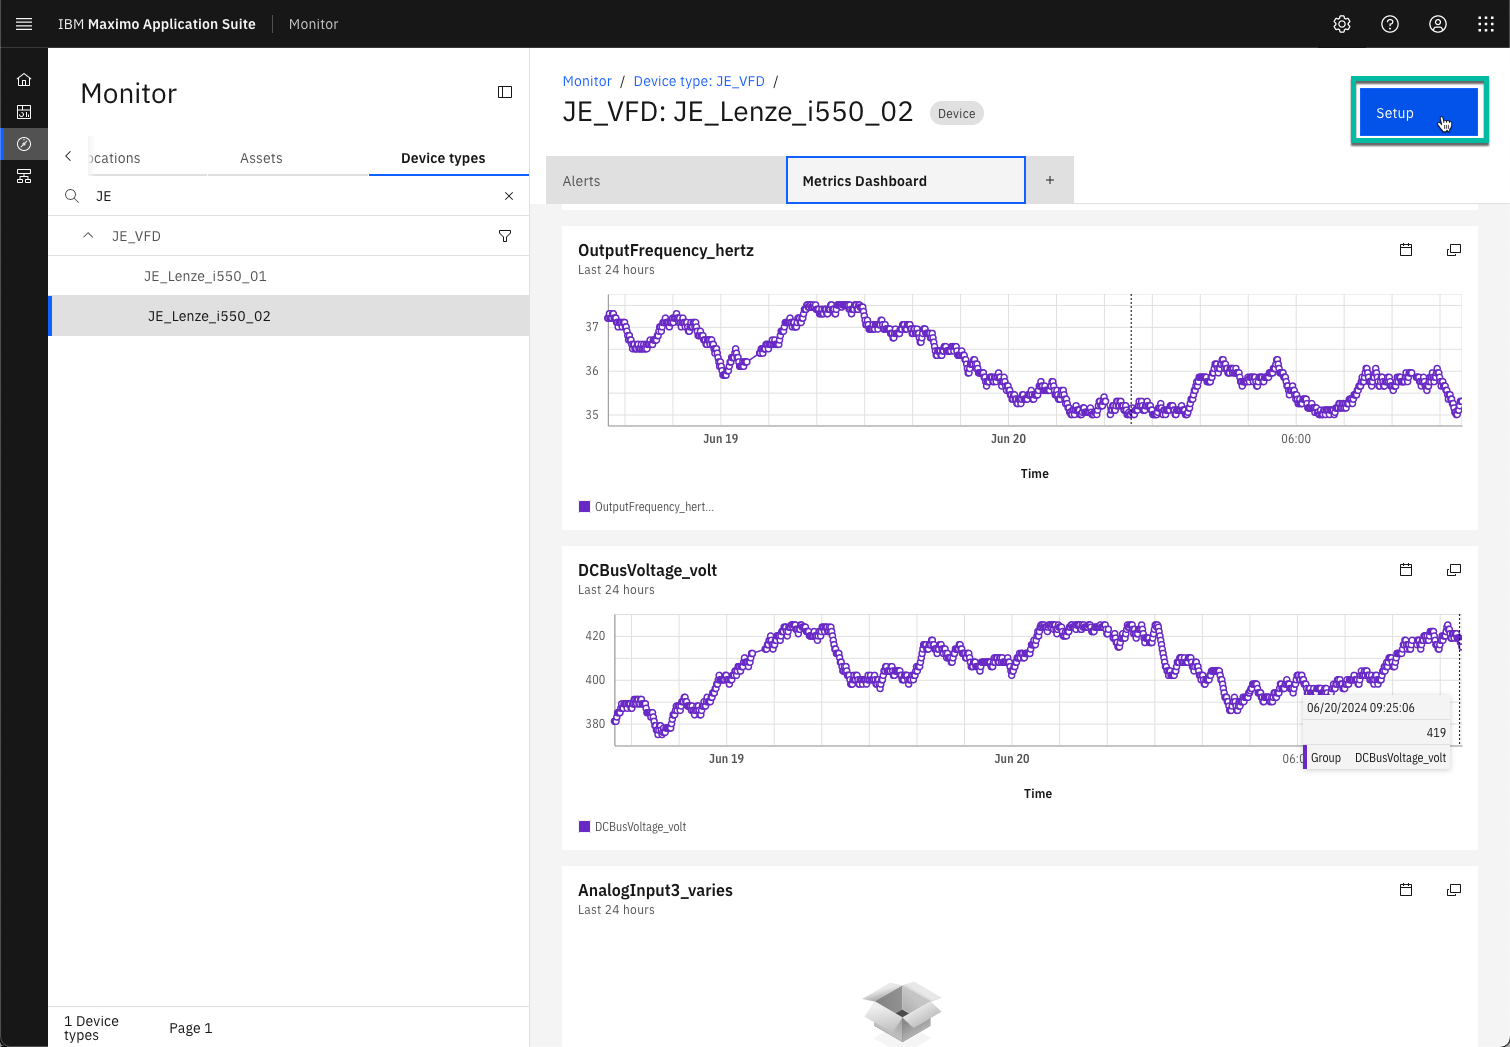Screen dimensions: 1510x1047
Task: Open the hierarchy icon in left rail
Action: [24, 176]
